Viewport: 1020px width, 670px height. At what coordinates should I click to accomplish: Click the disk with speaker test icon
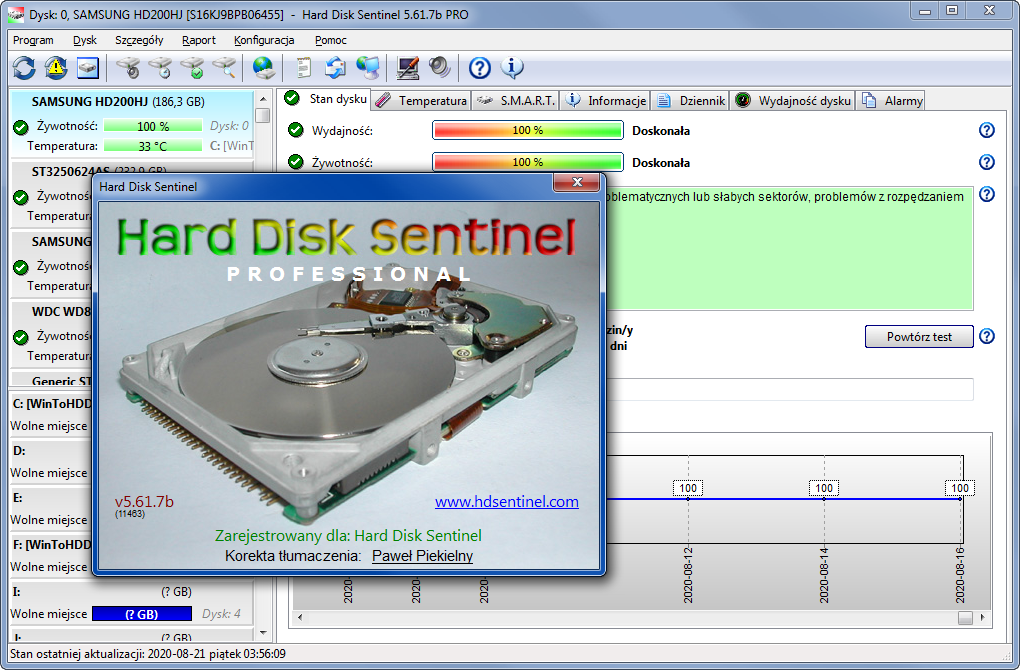pos(128,68)
